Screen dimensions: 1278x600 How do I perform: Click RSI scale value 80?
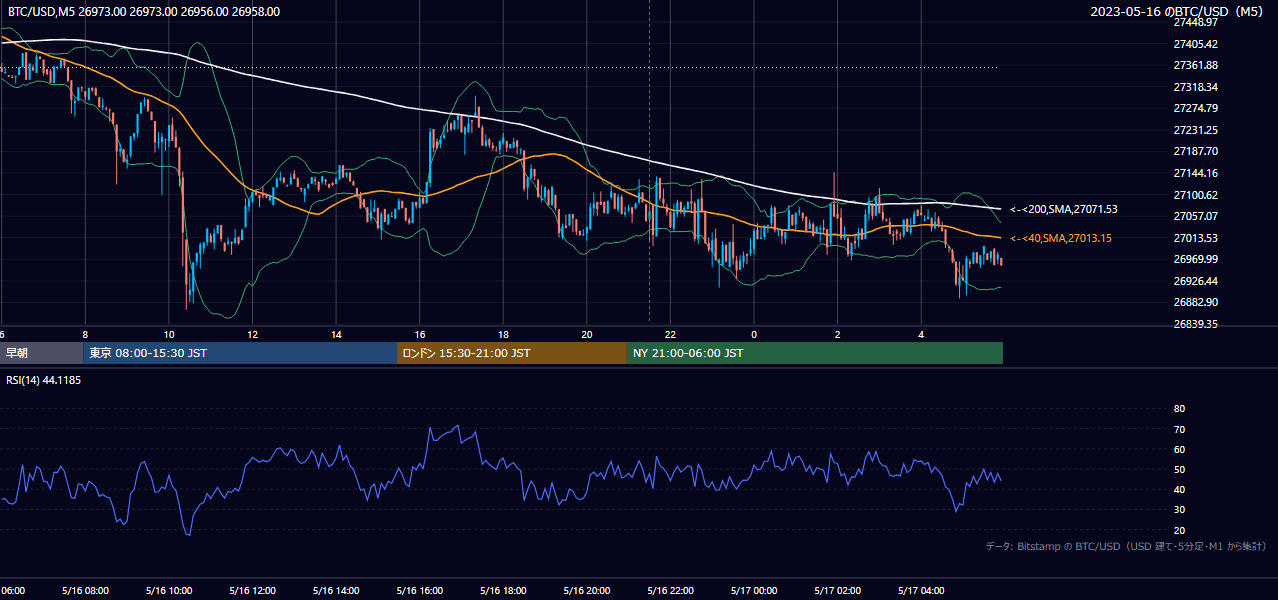[x=1179, y=409]
